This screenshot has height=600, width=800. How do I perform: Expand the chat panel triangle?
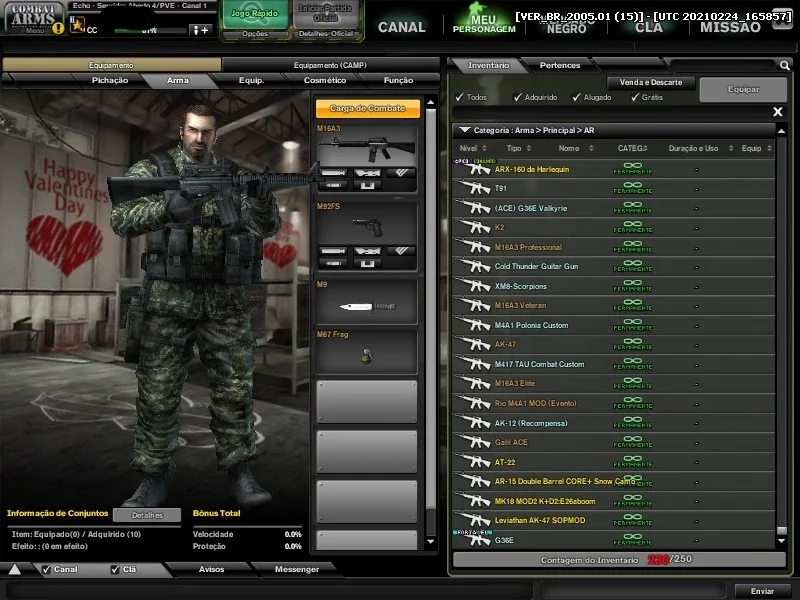point(14,569)
